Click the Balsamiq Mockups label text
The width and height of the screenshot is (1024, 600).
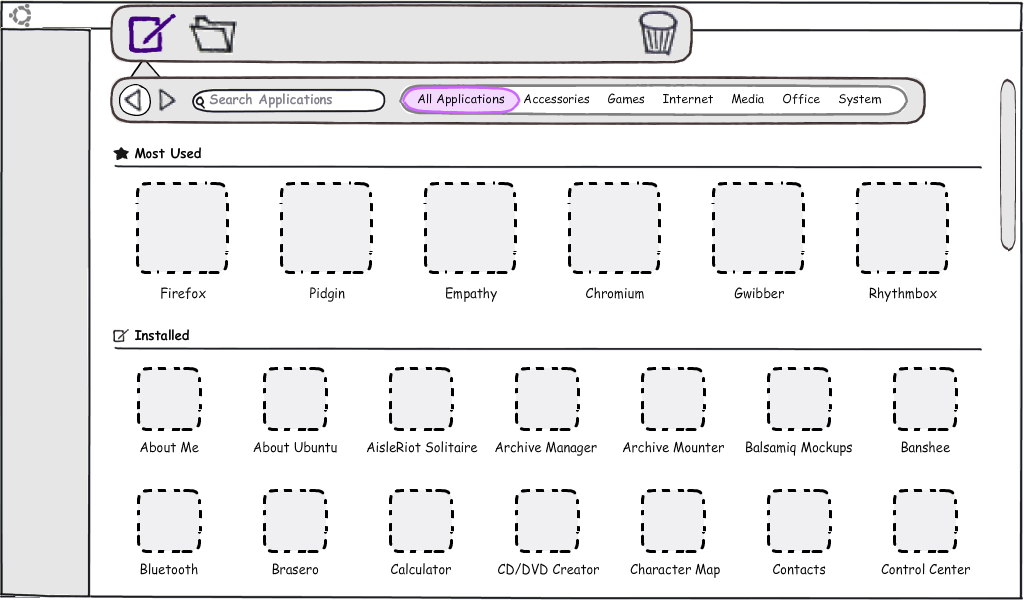tap(799, 448)
